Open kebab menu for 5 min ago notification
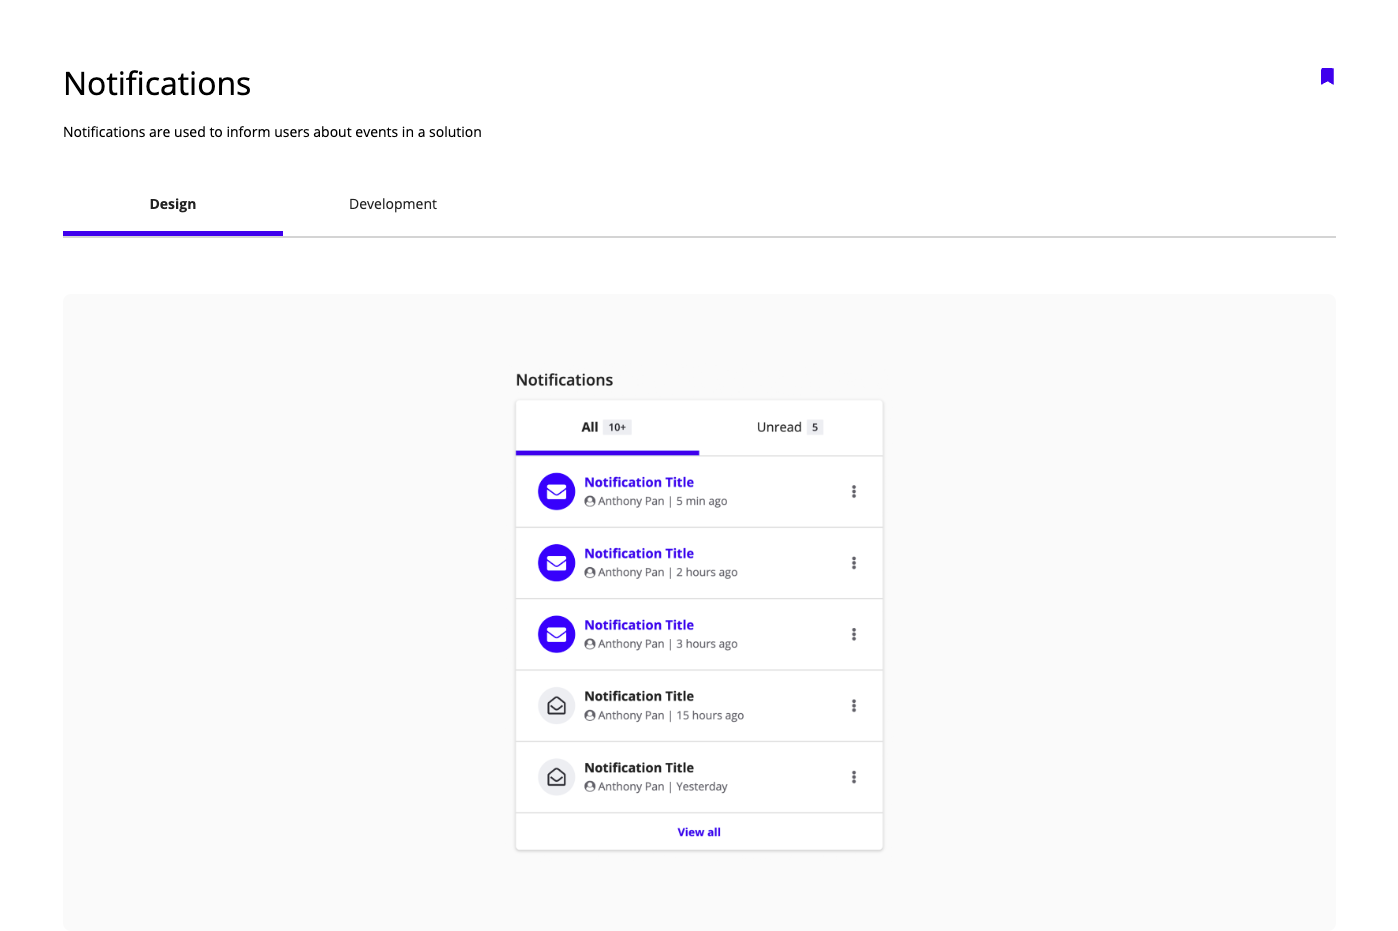 [854, 492]
